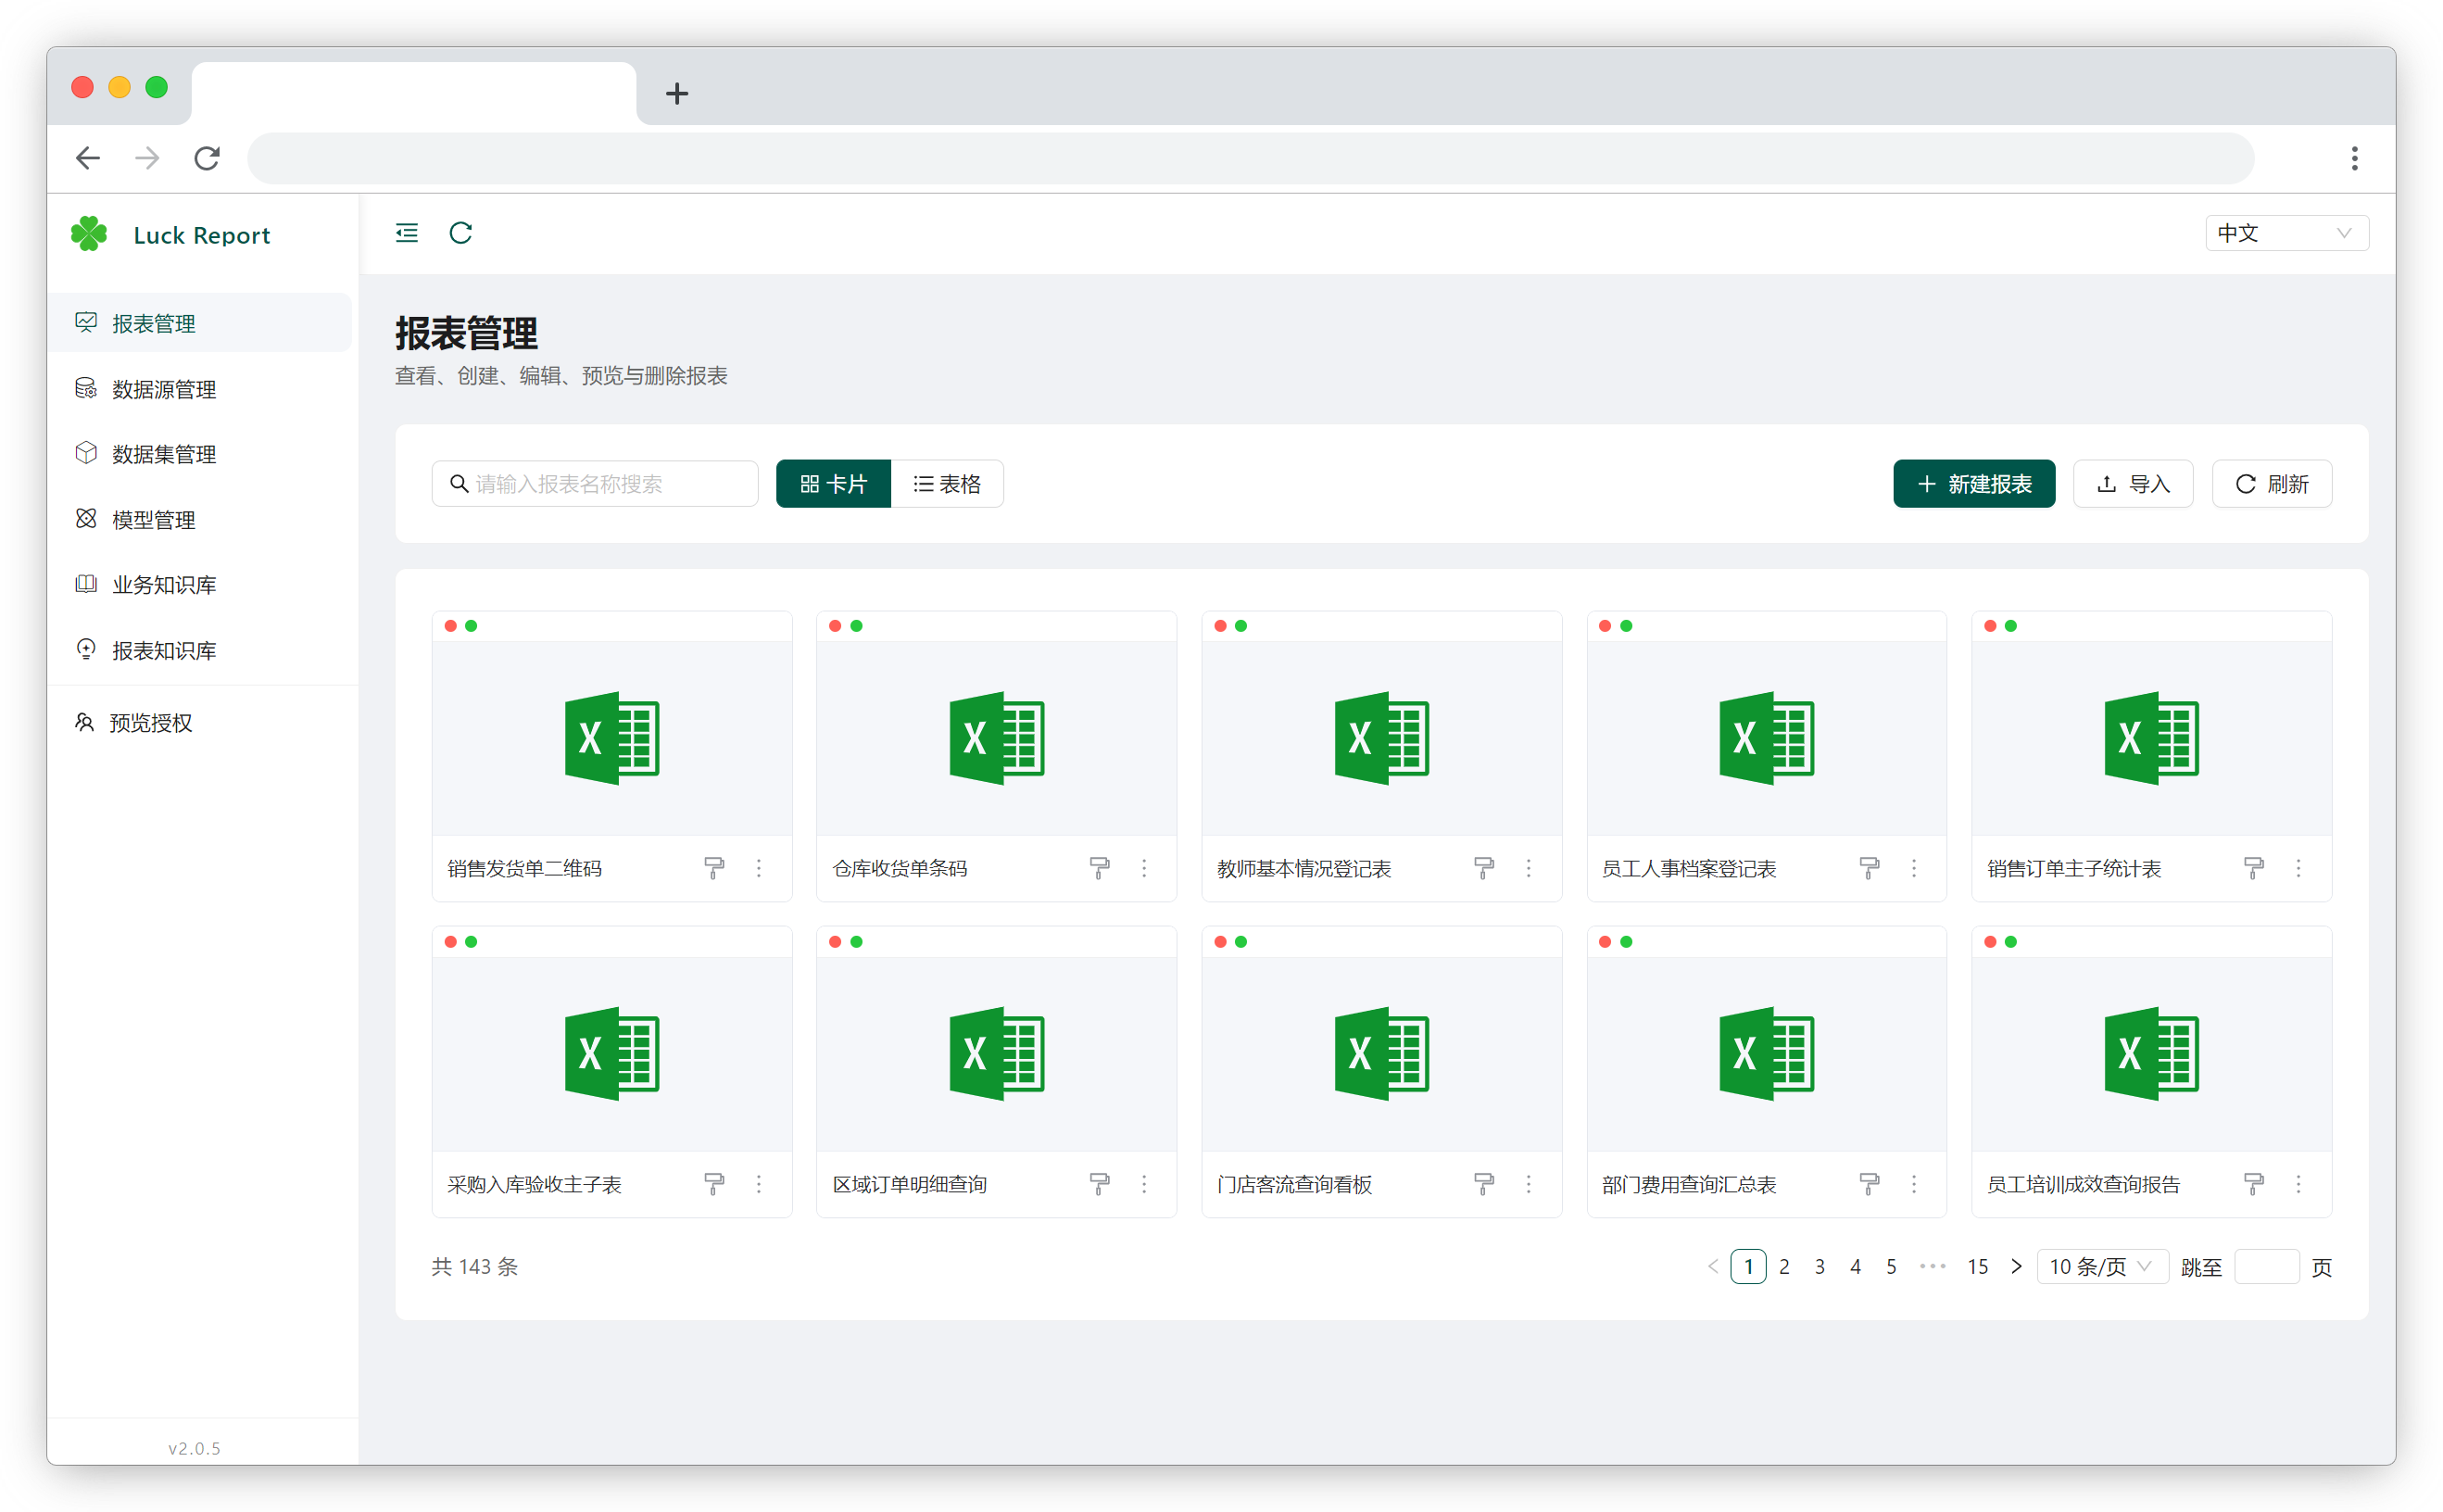Click the Luck Report clover logo
The height and width of the screenshot is (1512, 2443).
tap(89, 234)
